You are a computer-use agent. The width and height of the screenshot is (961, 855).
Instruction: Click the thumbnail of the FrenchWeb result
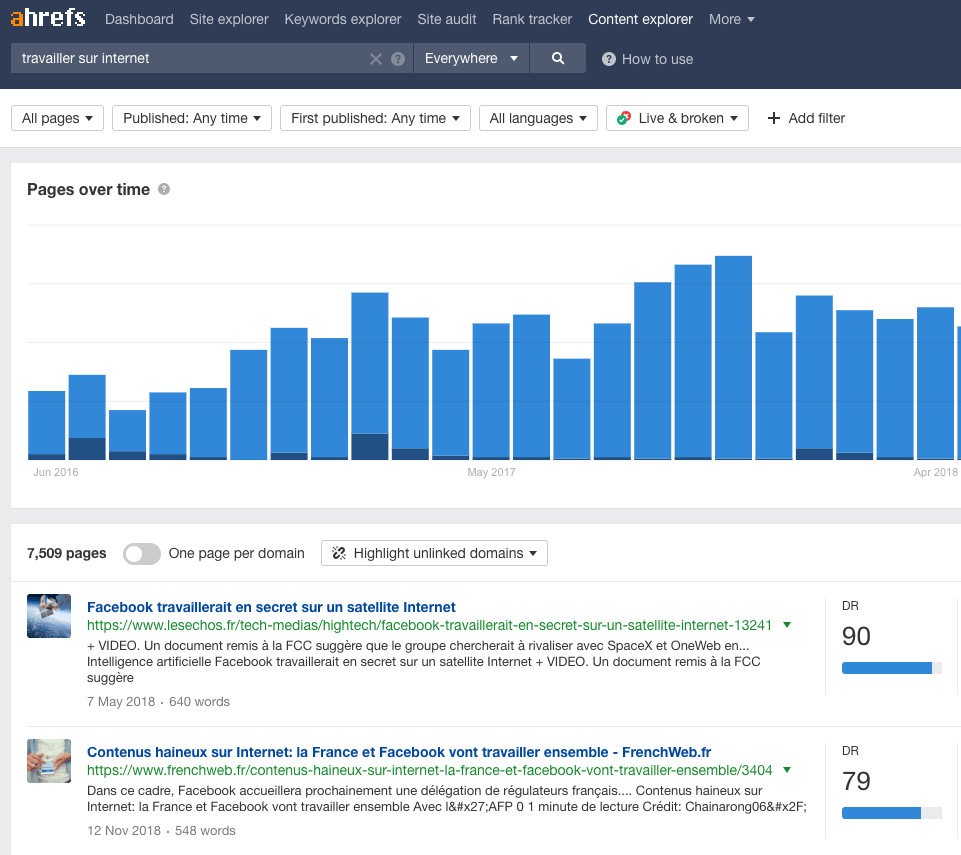click(x=49, y=761)
